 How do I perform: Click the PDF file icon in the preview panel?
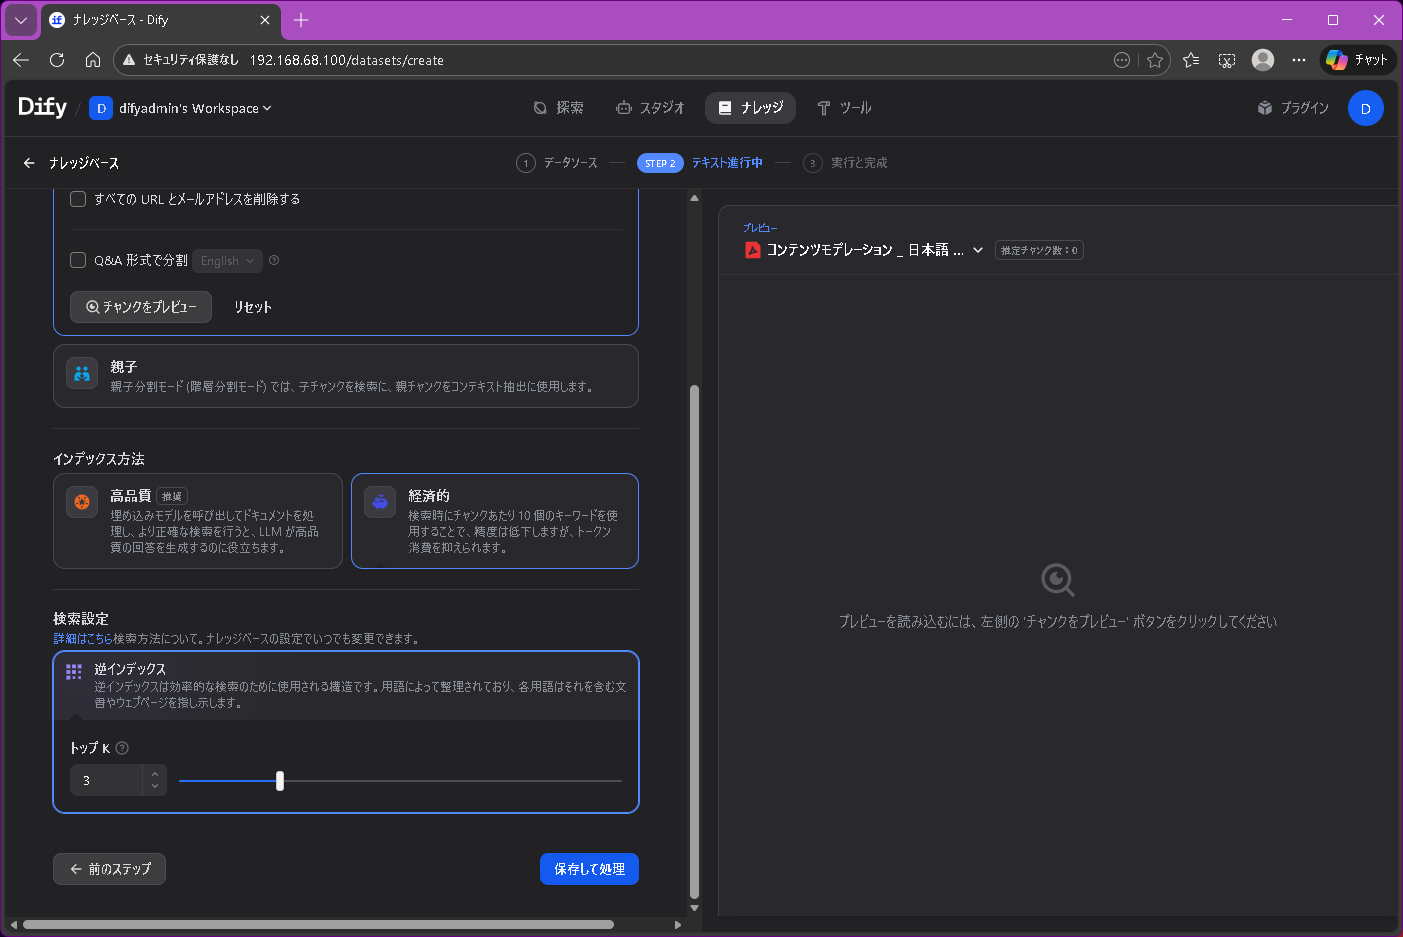click(x=752, y=250)
